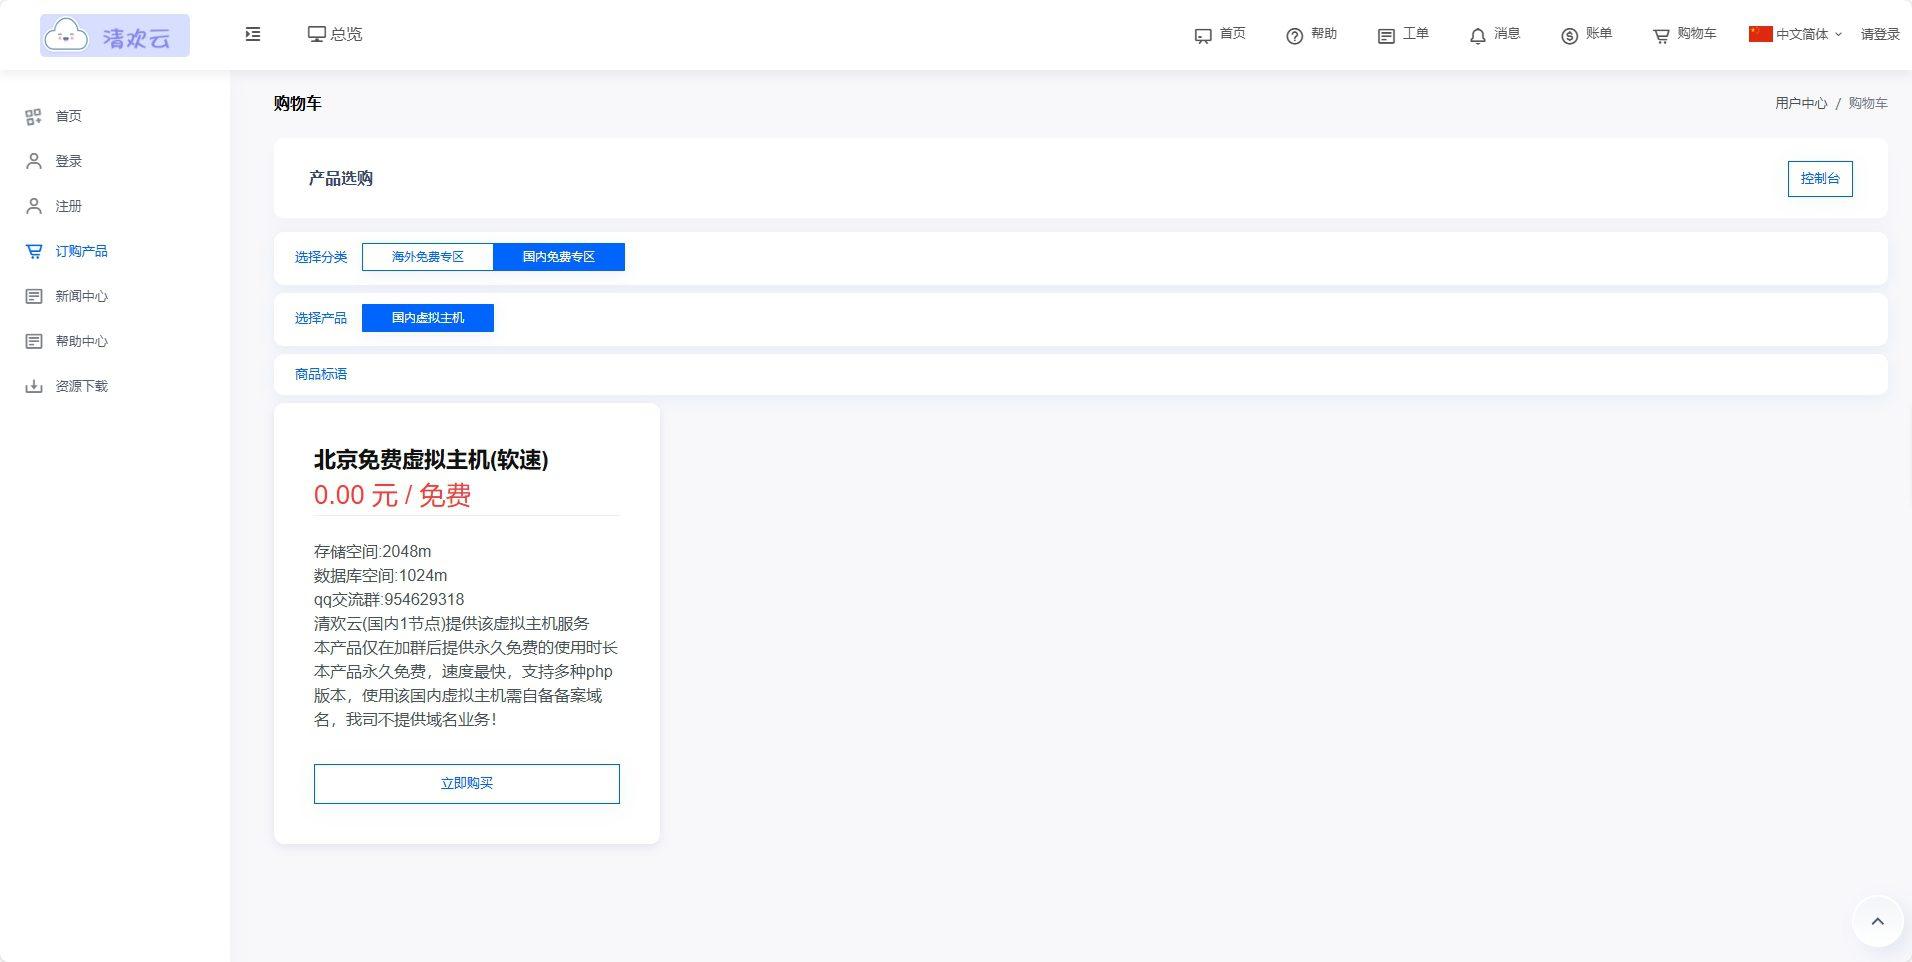
Task: Click 用户中心 in the breadcrumb
Action: (x=1800, y=103)
